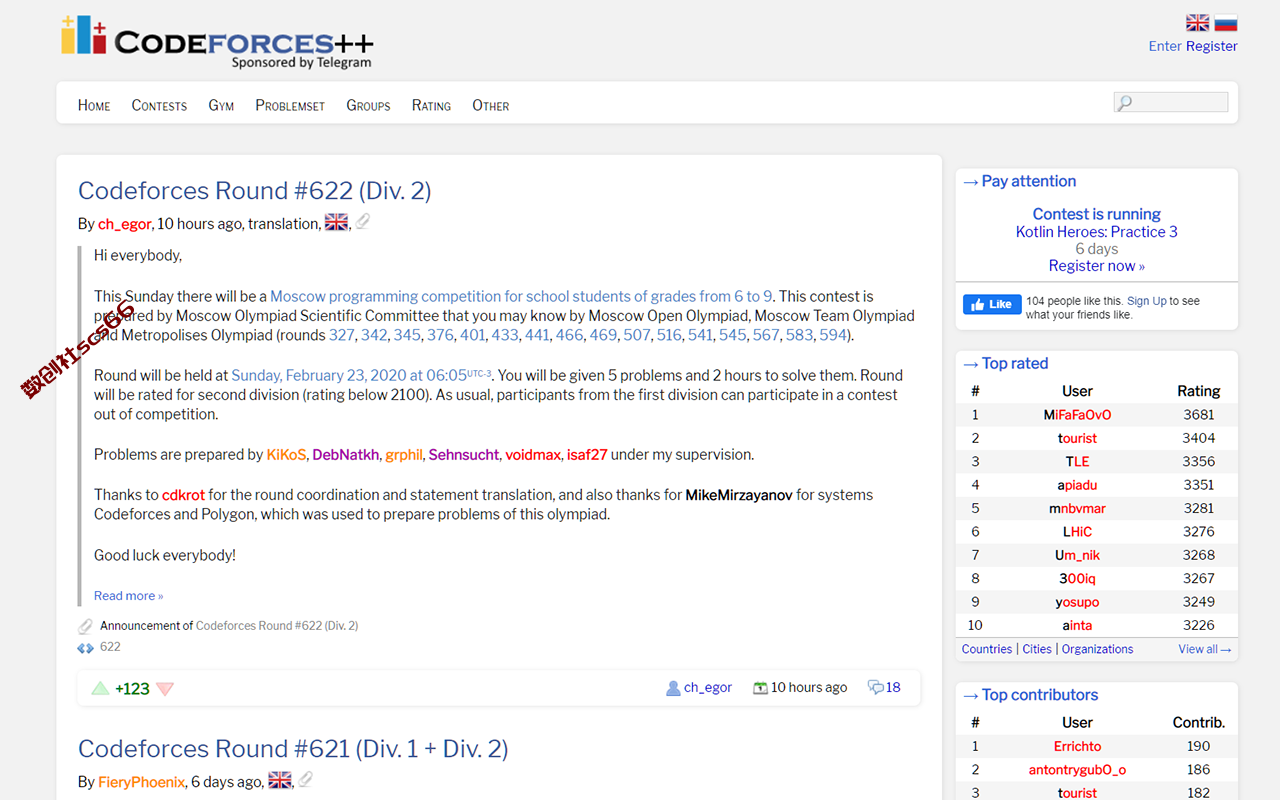Click Register now » link

click(1097, 266)
